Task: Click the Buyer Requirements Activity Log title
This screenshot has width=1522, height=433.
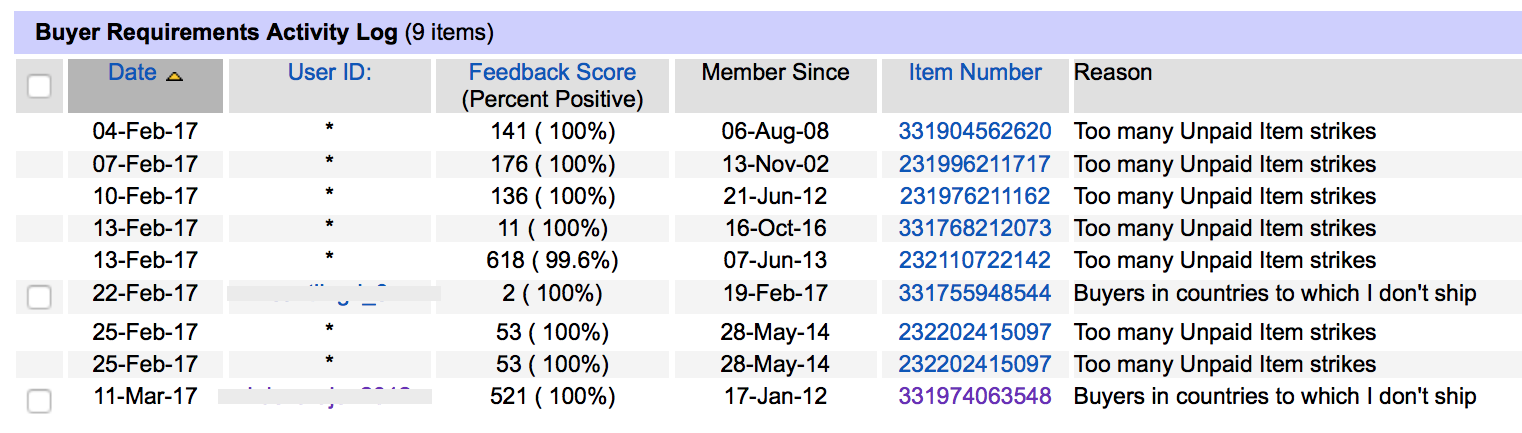Action: (x=217, y=32)
